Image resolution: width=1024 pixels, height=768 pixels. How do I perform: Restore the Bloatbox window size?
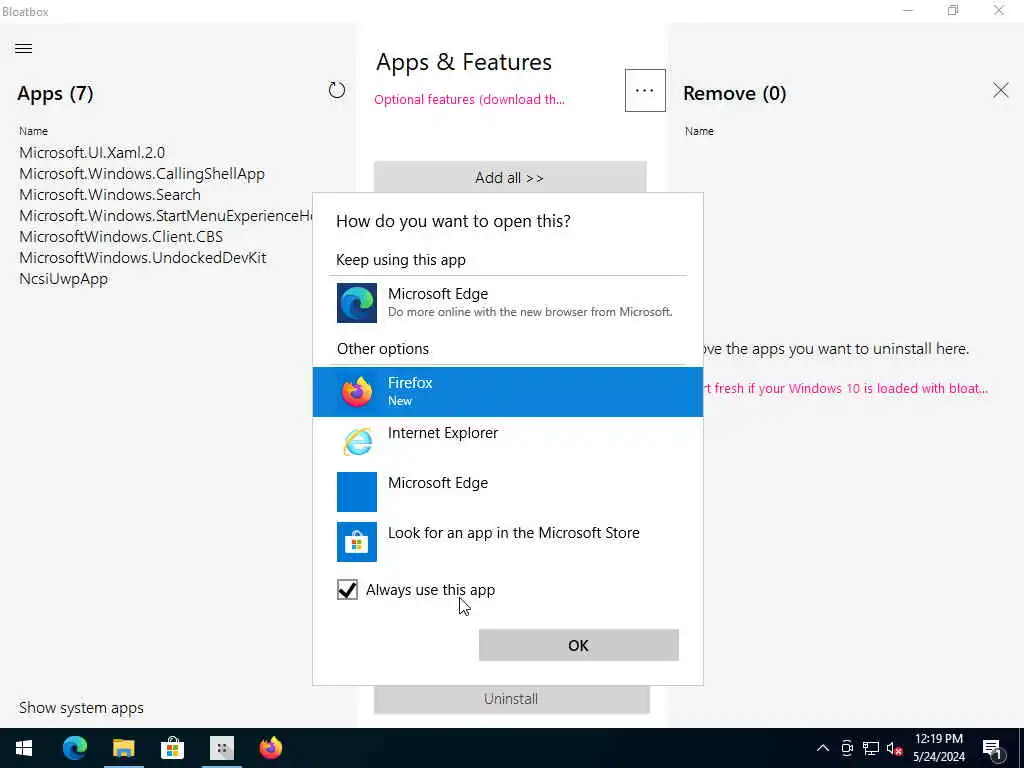(953, 10)
